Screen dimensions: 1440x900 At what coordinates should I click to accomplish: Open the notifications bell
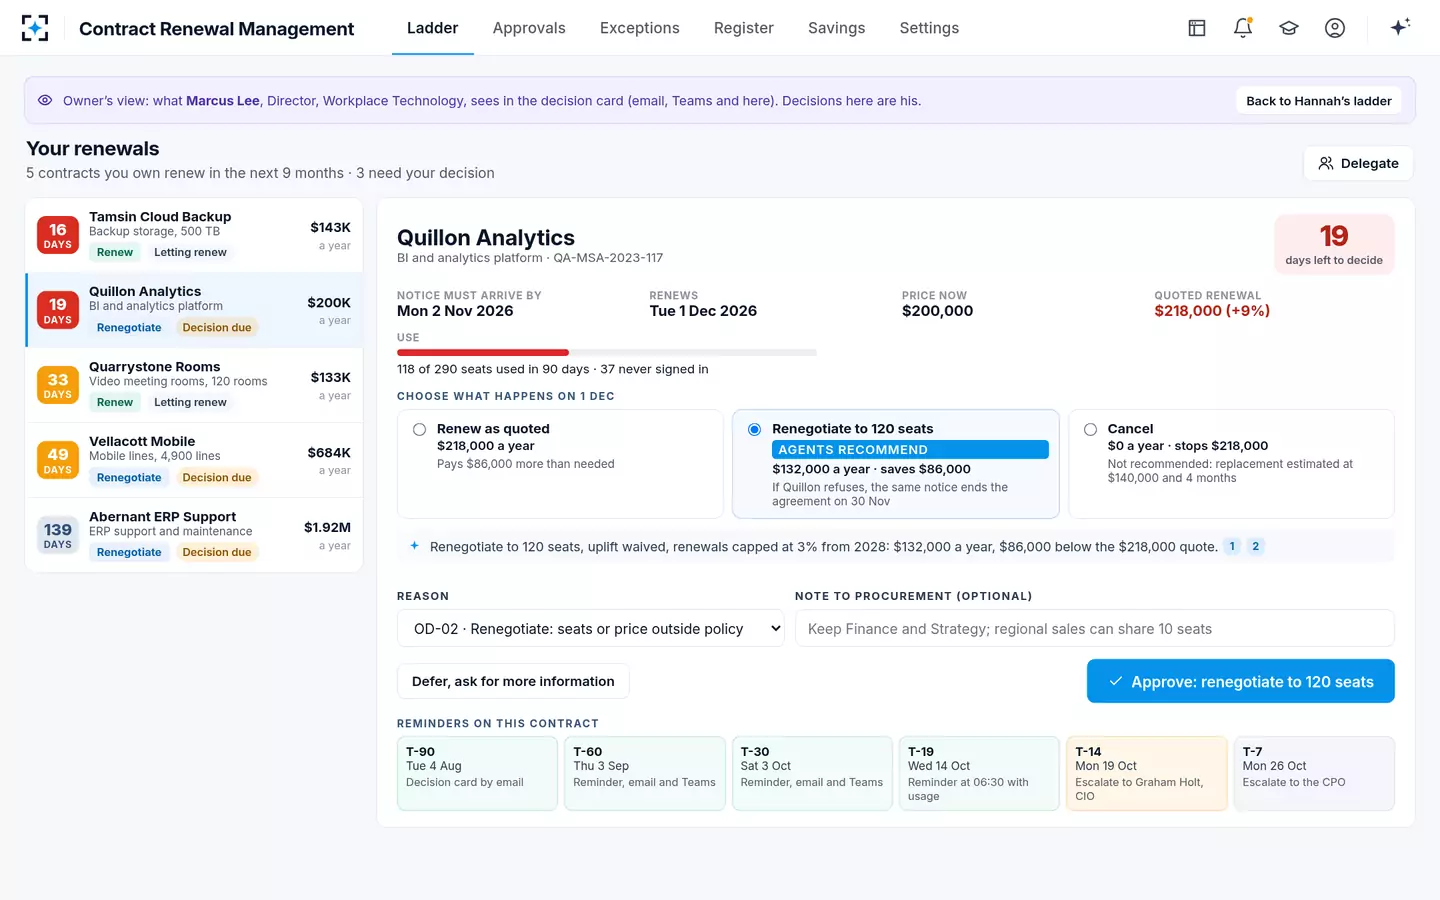click(x=1243, y=28)
